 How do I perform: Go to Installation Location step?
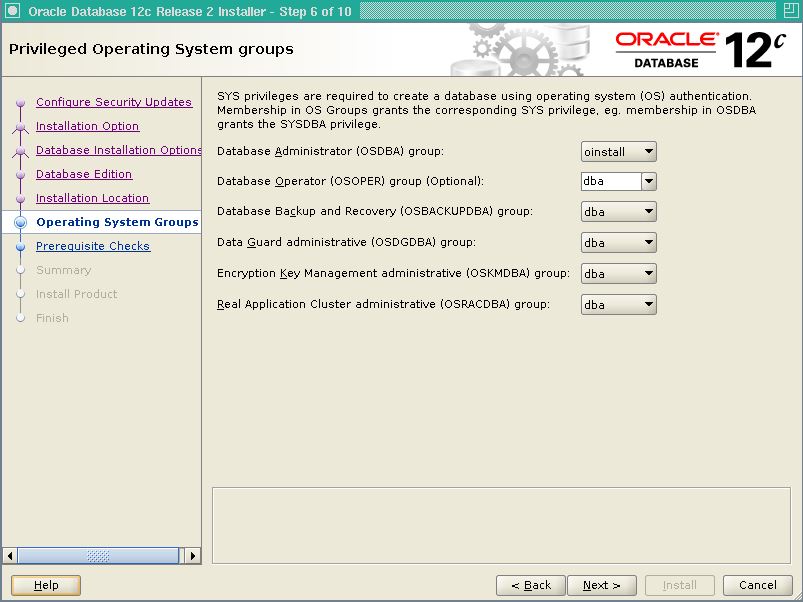[x=92, y=198]
